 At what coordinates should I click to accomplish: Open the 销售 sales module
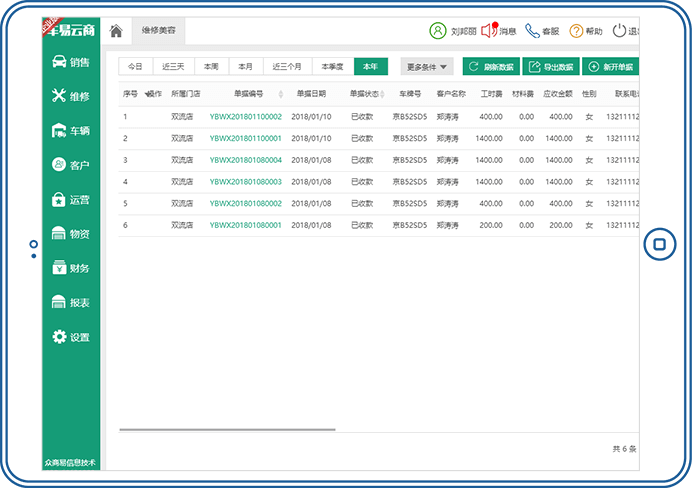(71, 62)
